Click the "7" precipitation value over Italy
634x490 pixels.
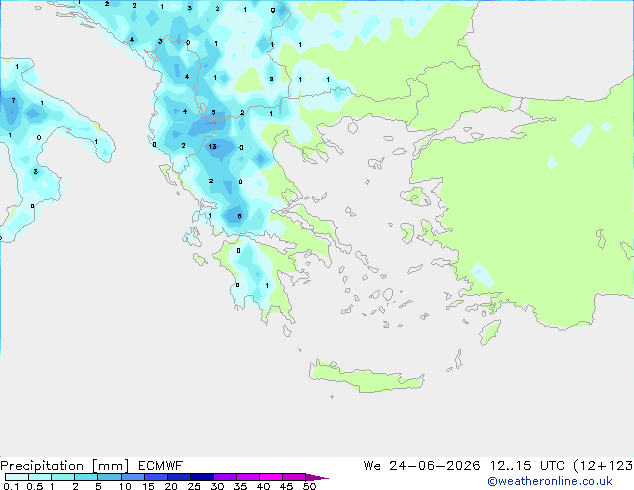pos(13,101)
